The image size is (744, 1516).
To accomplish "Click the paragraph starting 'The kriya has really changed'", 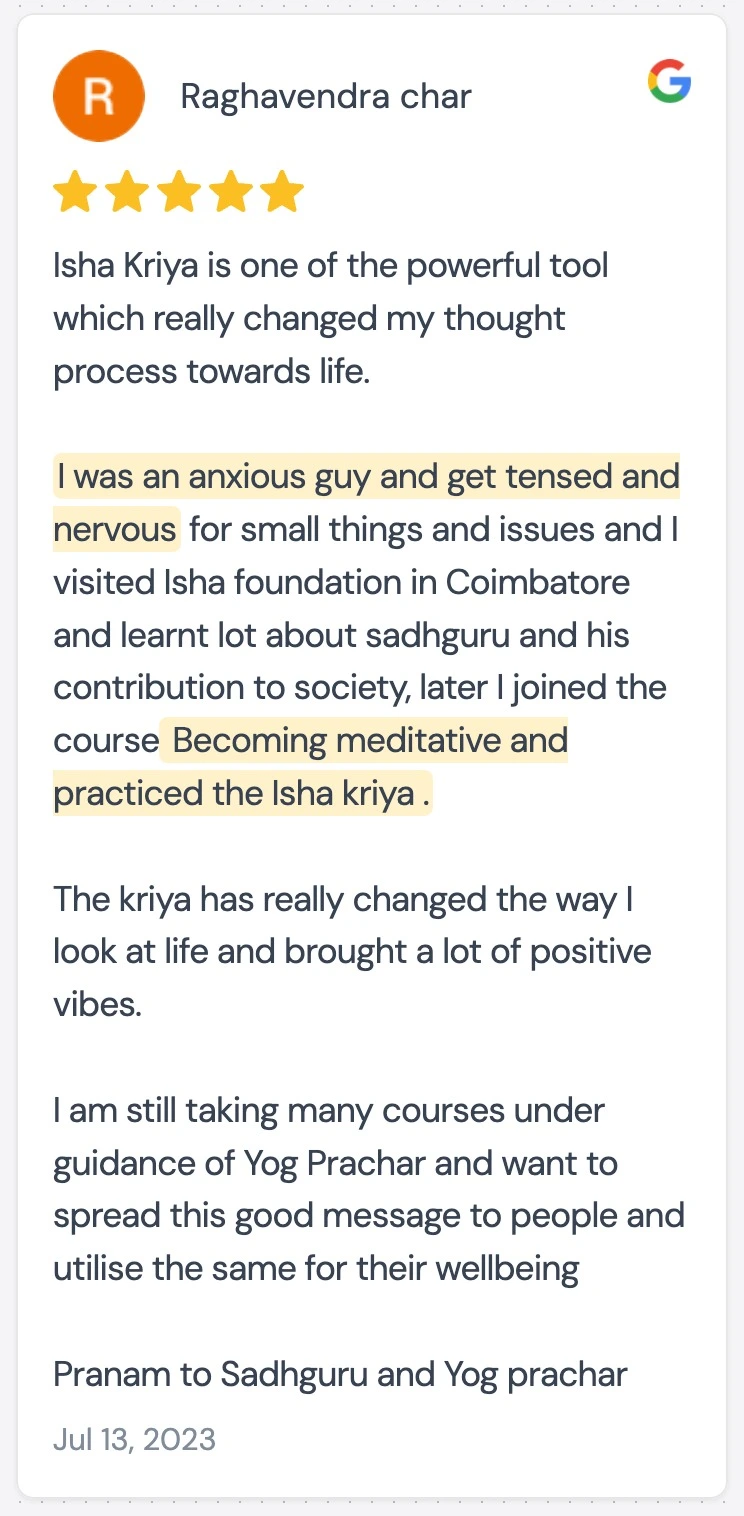I will [343, 899].
